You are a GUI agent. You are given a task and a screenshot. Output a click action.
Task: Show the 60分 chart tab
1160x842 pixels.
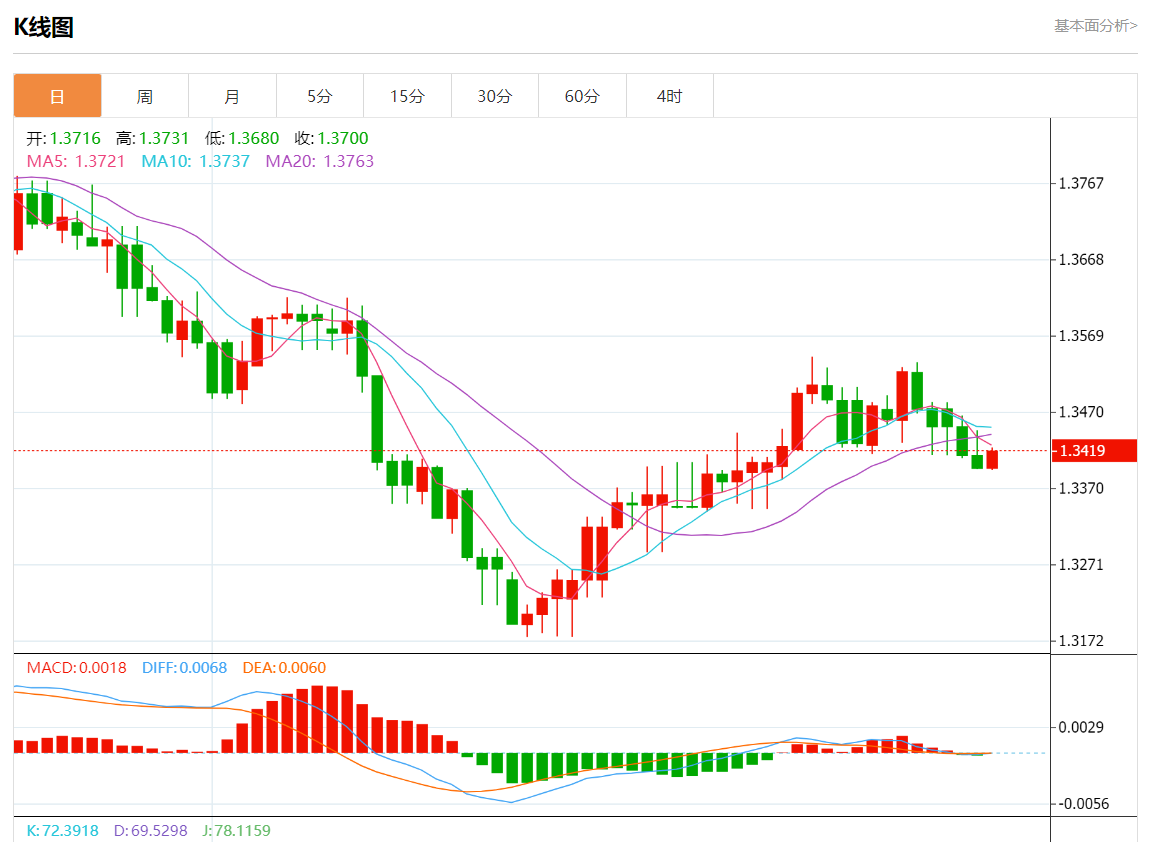coord(582,96)
